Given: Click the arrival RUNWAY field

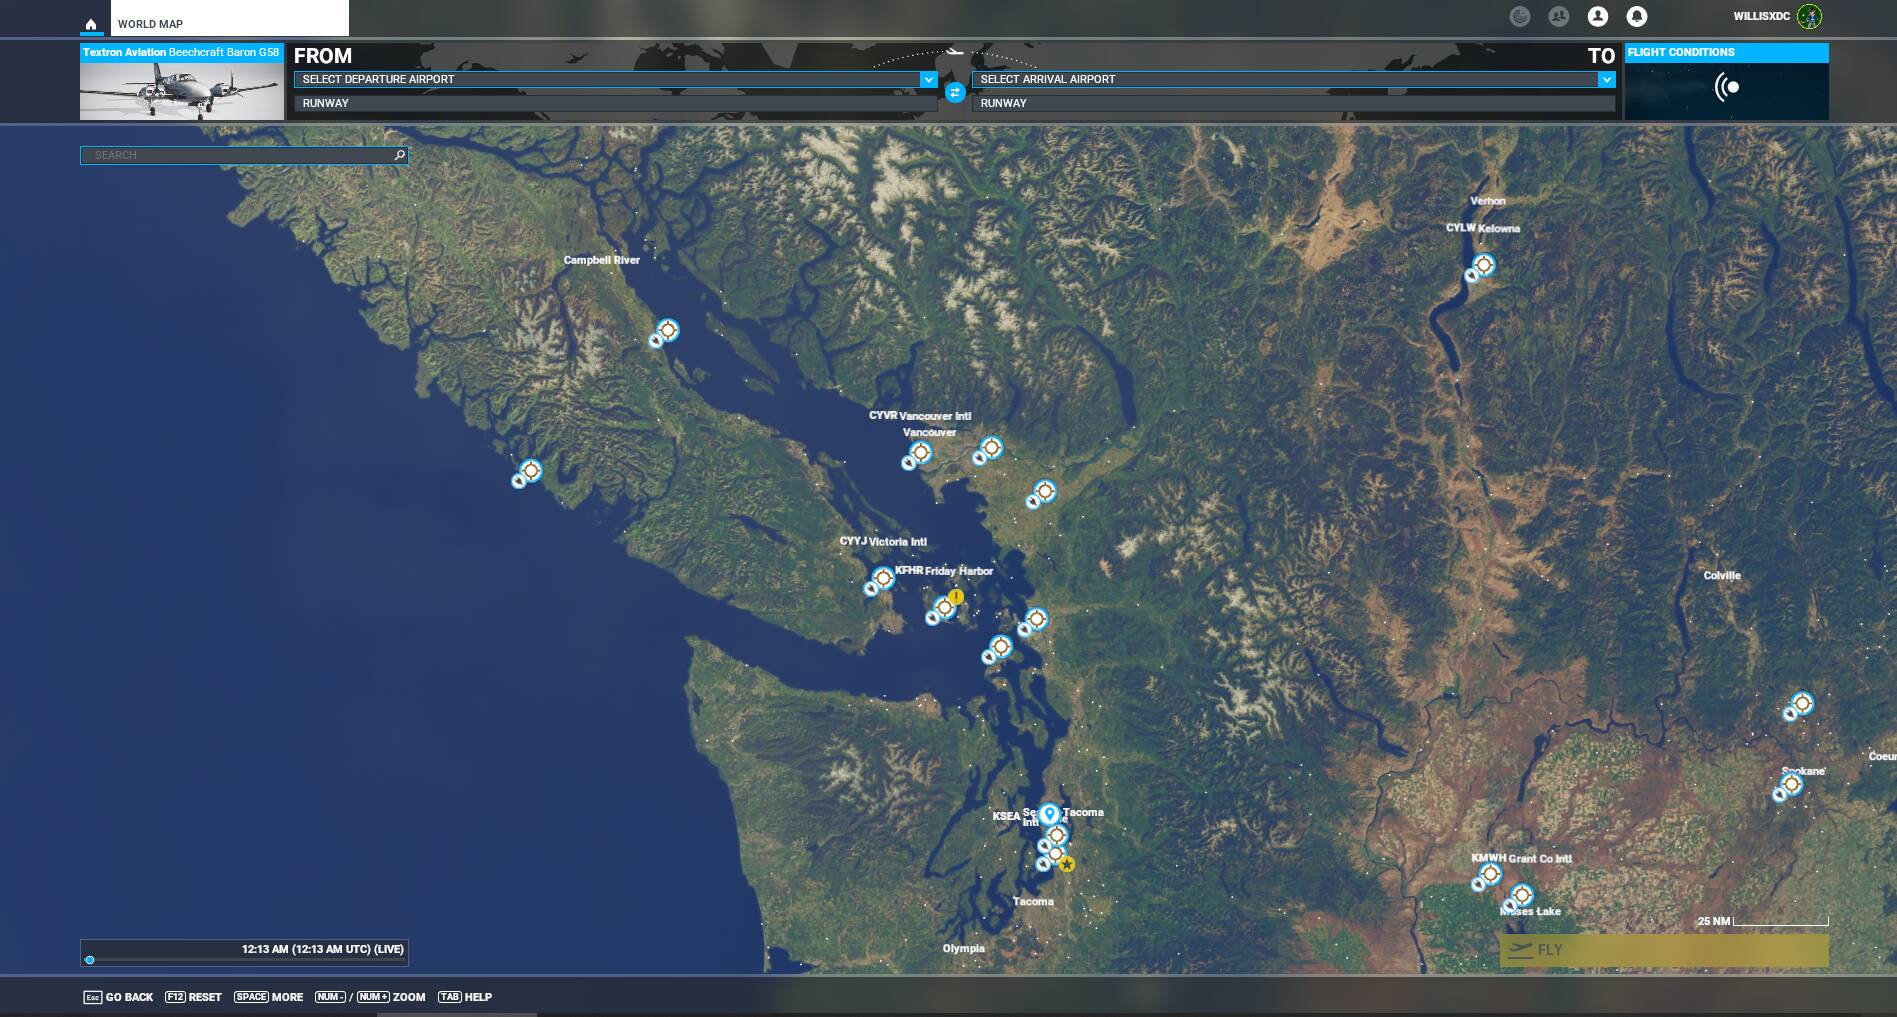Looking at the screenshot, I should point(1293,103).
